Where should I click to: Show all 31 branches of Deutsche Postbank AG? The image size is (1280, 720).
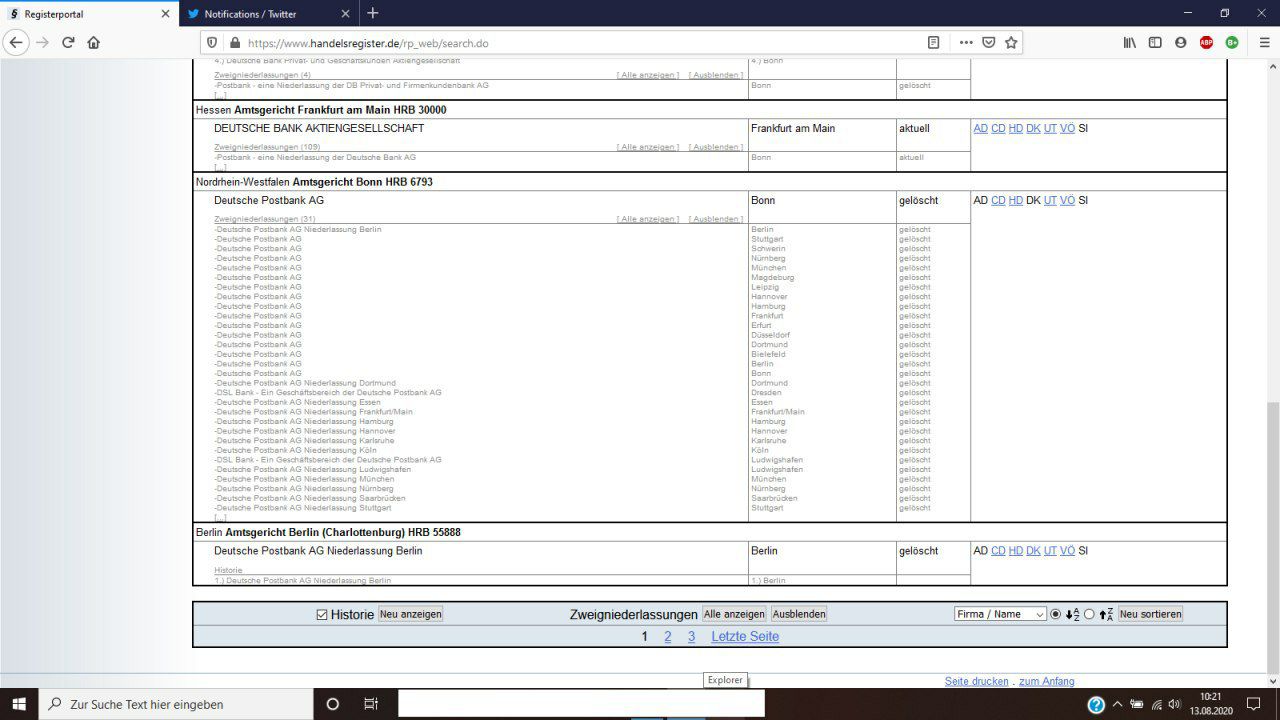(x=648, y=219)
